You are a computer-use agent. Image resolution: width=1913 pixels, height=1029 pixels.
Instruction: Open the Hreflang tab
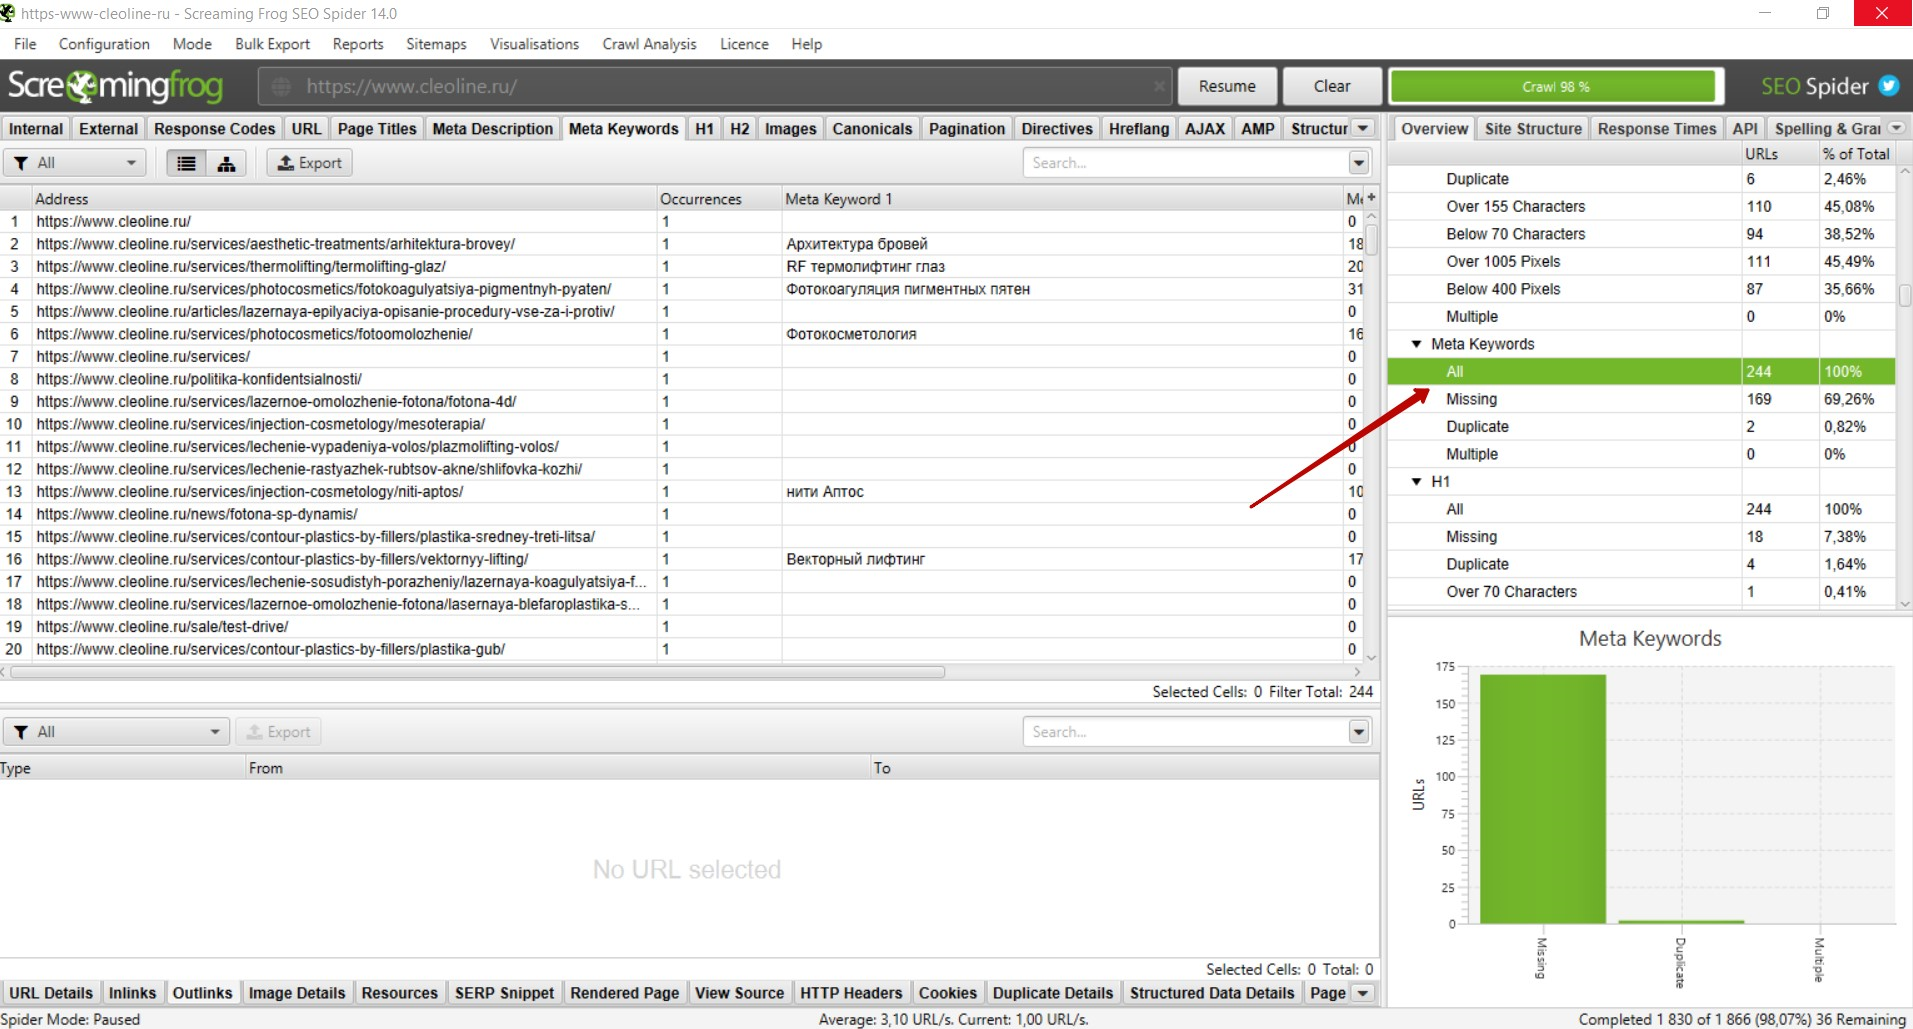point(1138,129)
